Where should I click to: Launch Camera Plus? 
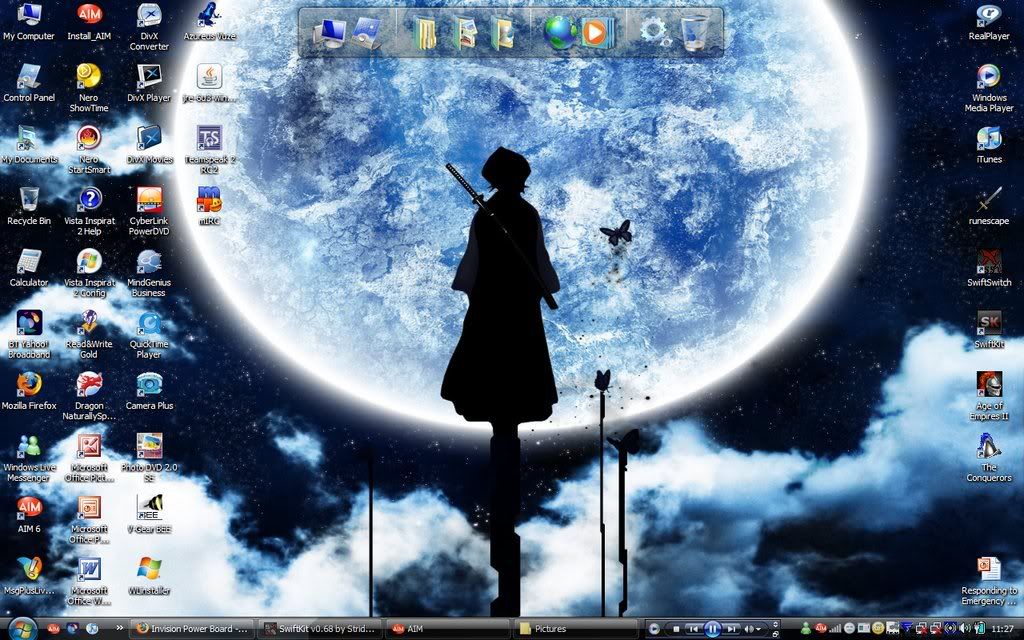149,392
